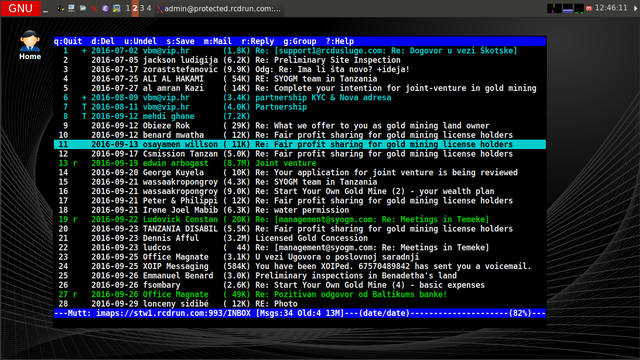This screenshot has width=640, height=360.
Task: Click the network monitor graph with green dots
Action: 579,9
